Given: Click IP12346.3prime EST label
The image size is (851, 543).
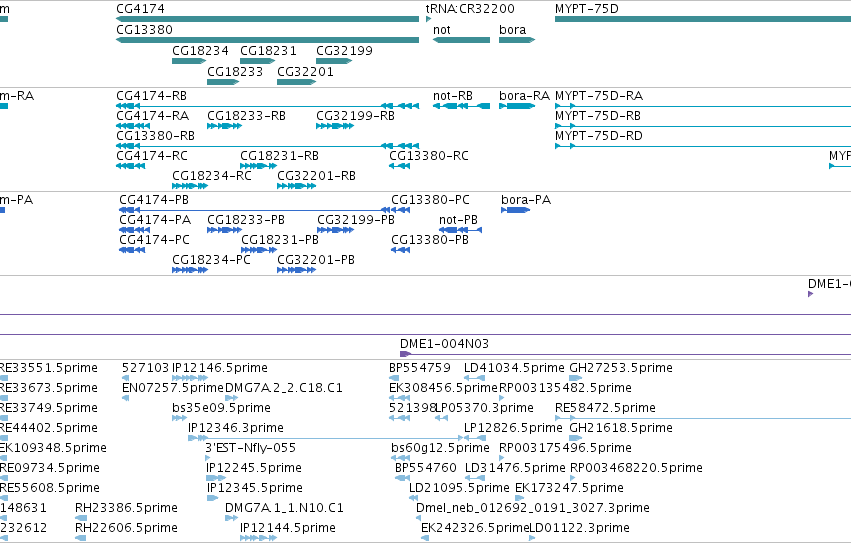Looking at the screenshot, I should point(236,428).
